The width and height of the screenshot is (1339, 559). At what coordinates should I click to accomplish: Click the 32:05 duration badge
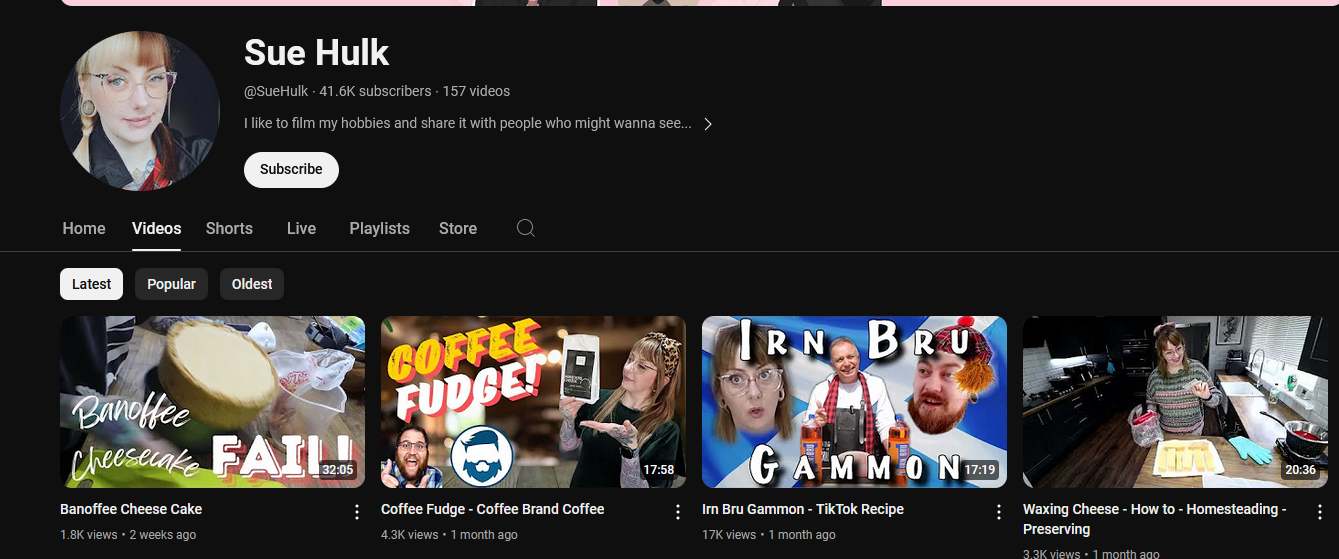(x=337, y=469)
